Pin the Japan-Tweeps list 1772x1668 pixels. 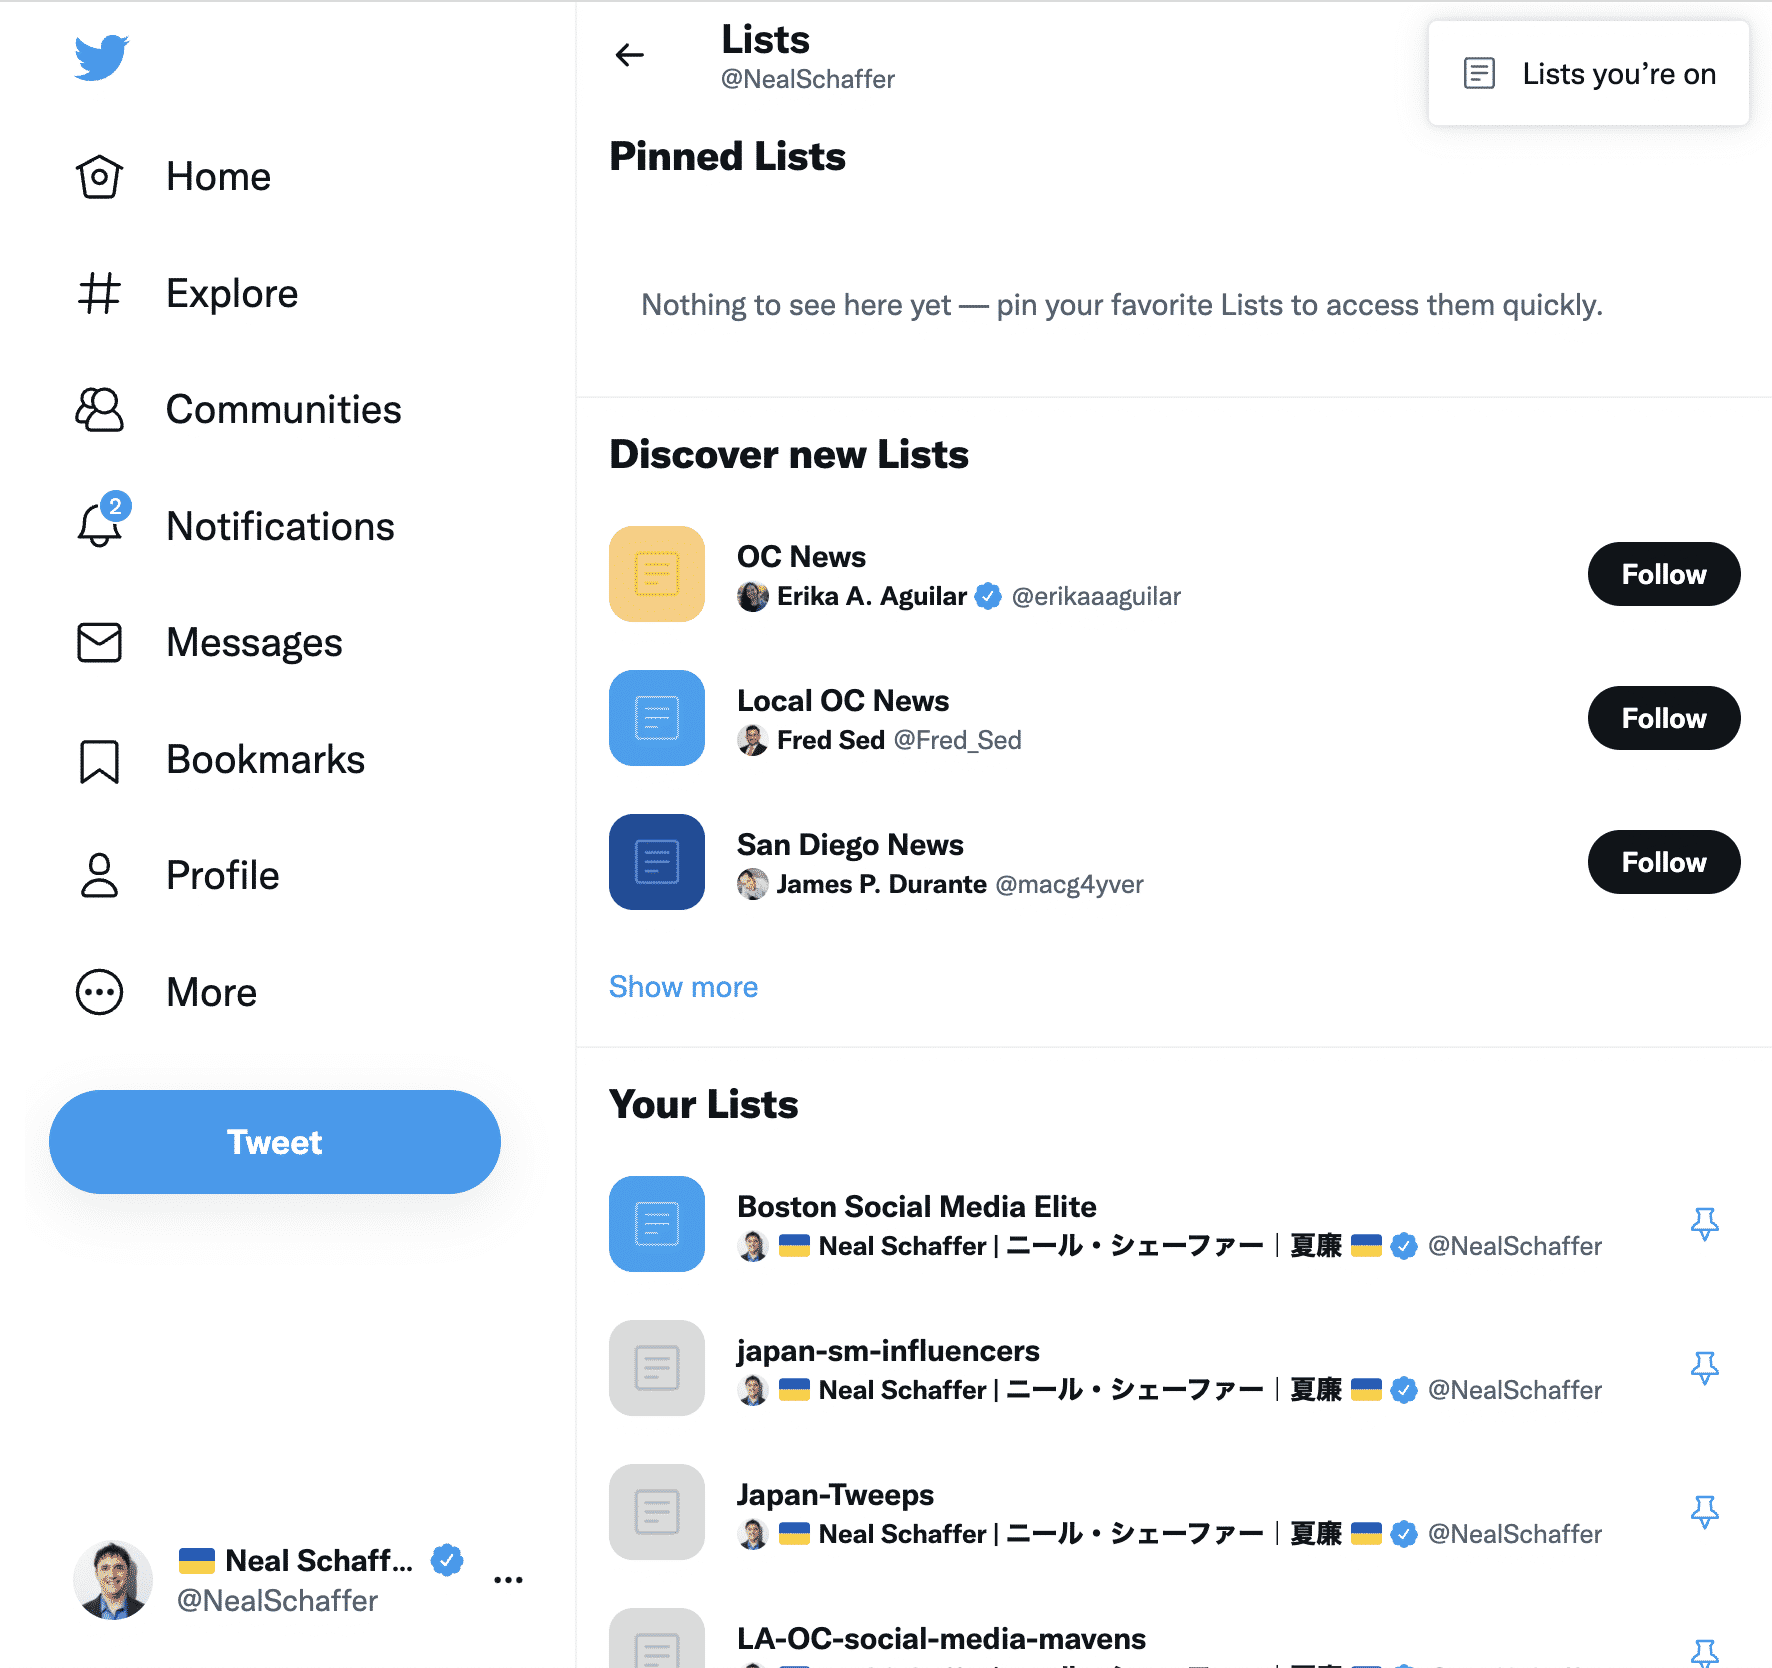pos(1705,1512)
